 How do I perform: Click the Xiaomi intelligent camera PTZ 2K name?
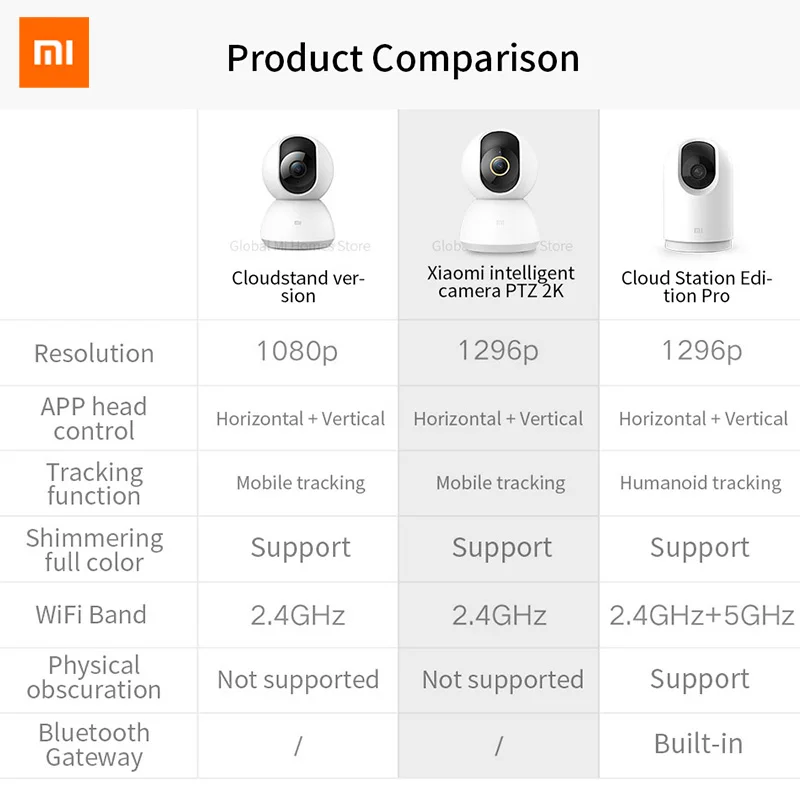pos(501,281)
